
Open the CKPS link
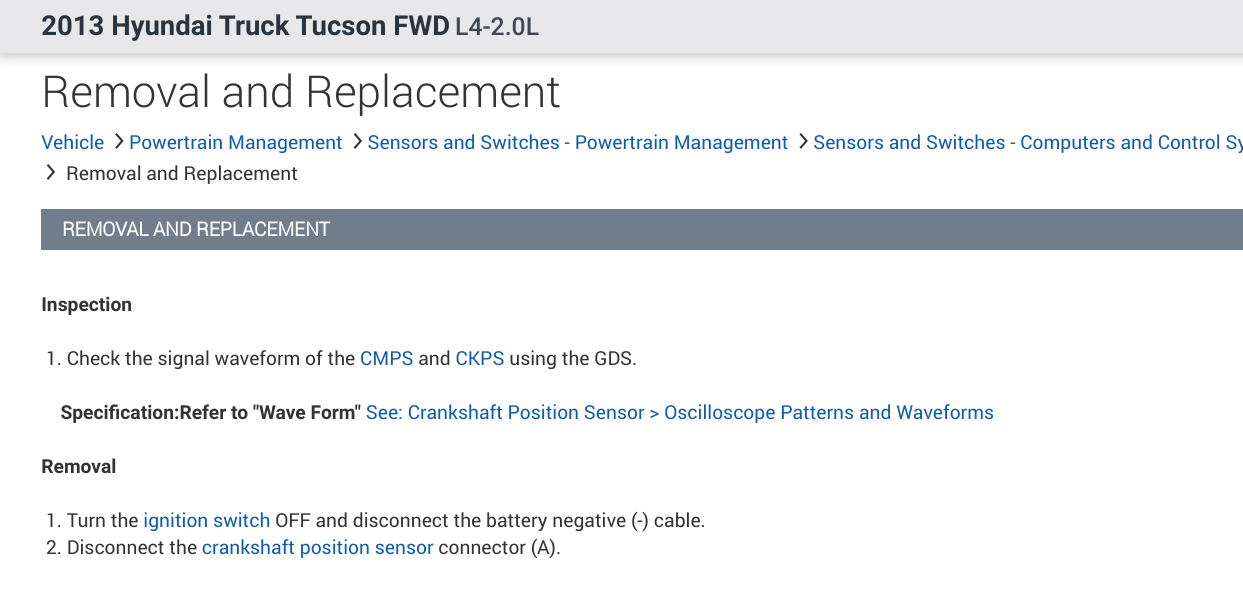click(479, 358)
